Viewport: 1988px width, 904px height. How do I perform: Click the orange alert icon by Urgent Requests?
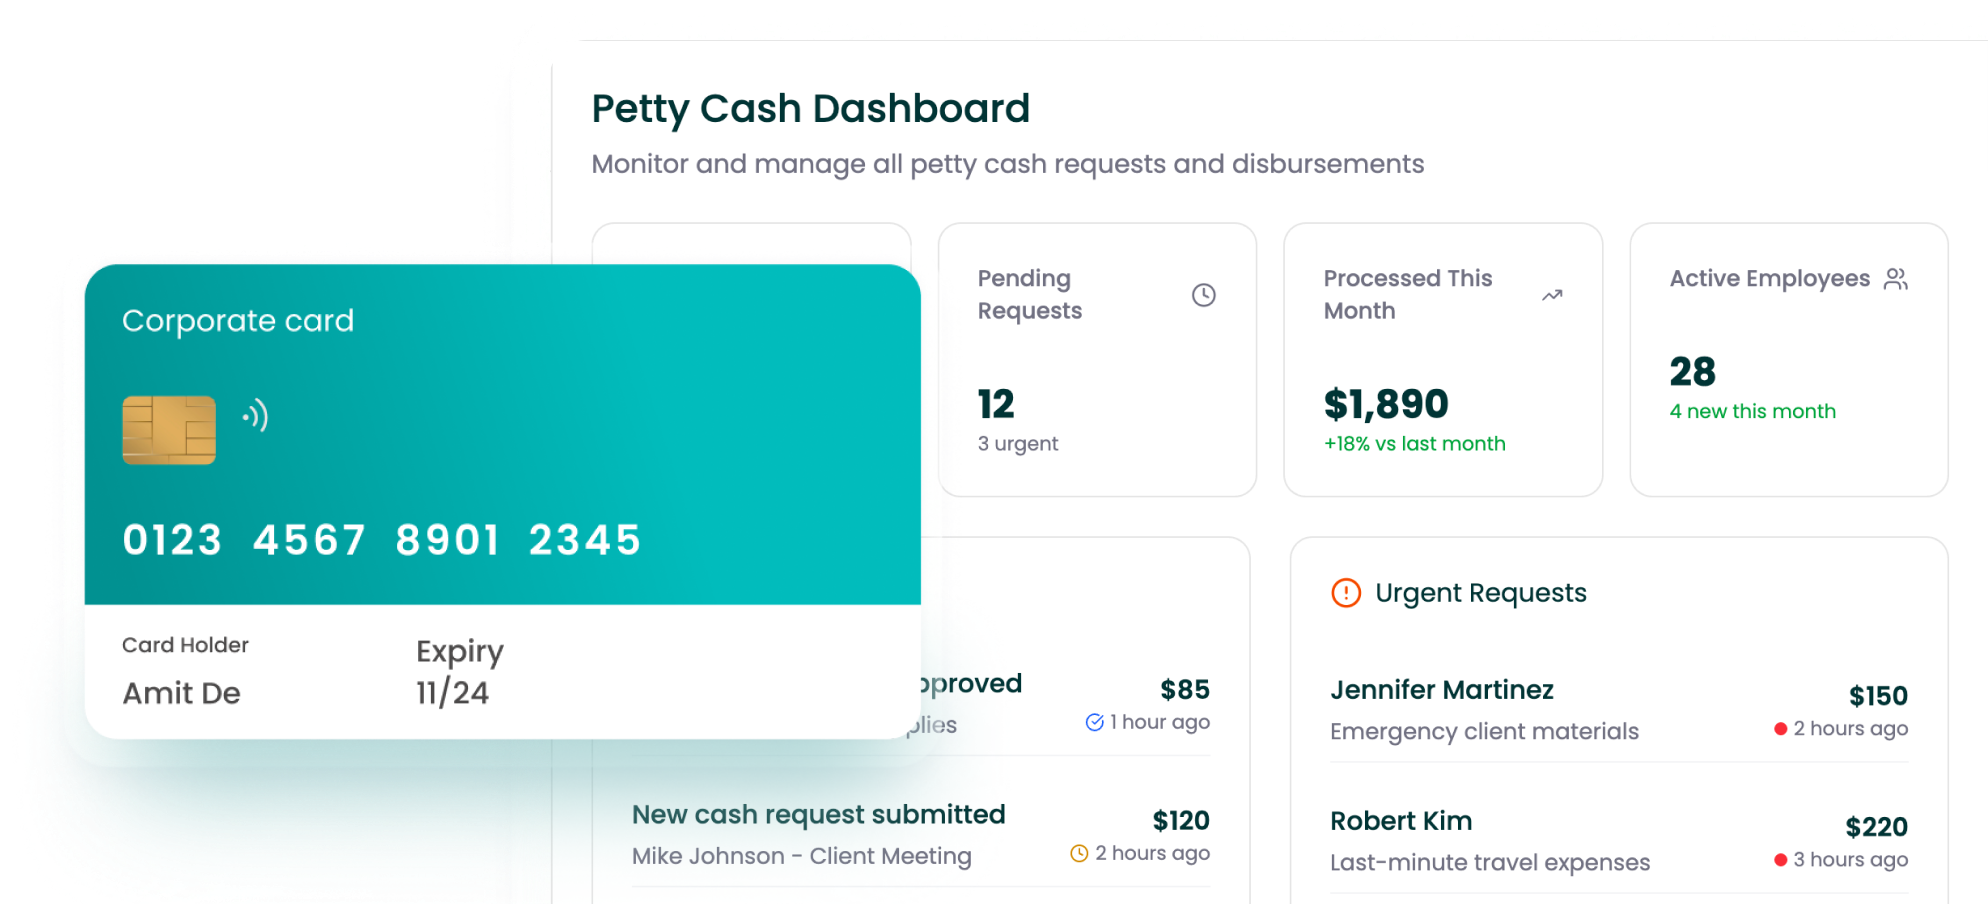(1346, 593)
